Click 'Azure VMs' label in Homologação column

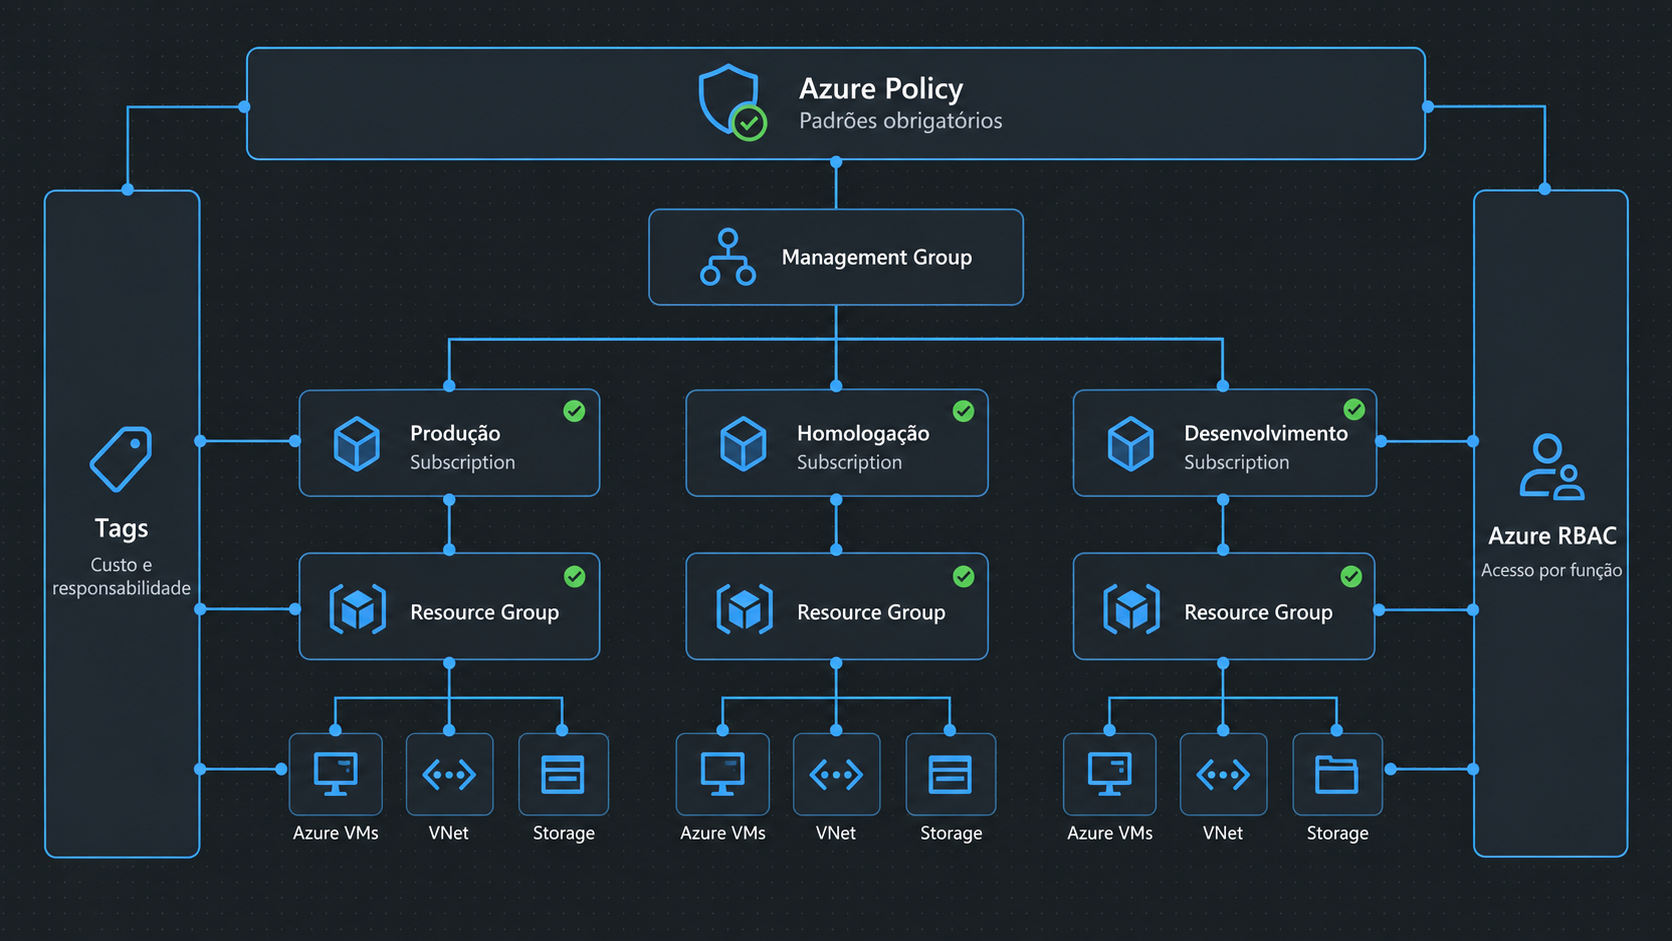pos(723,833)
